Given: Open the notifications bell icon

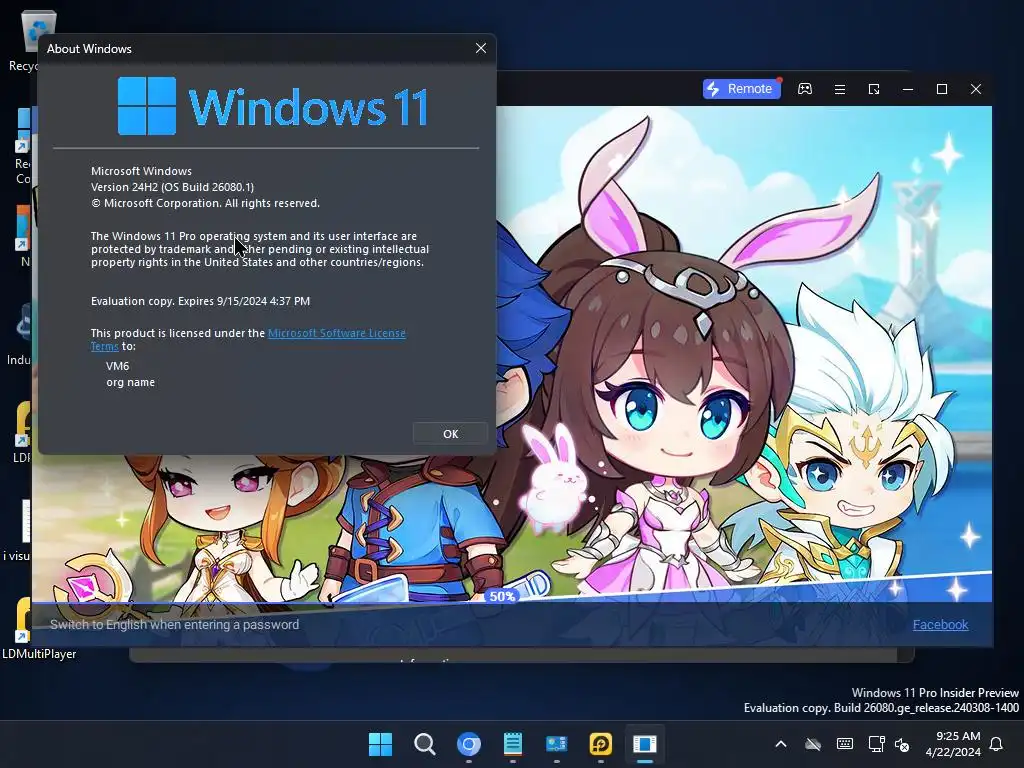Looking at the screenshot, I should tap(997, 744).
